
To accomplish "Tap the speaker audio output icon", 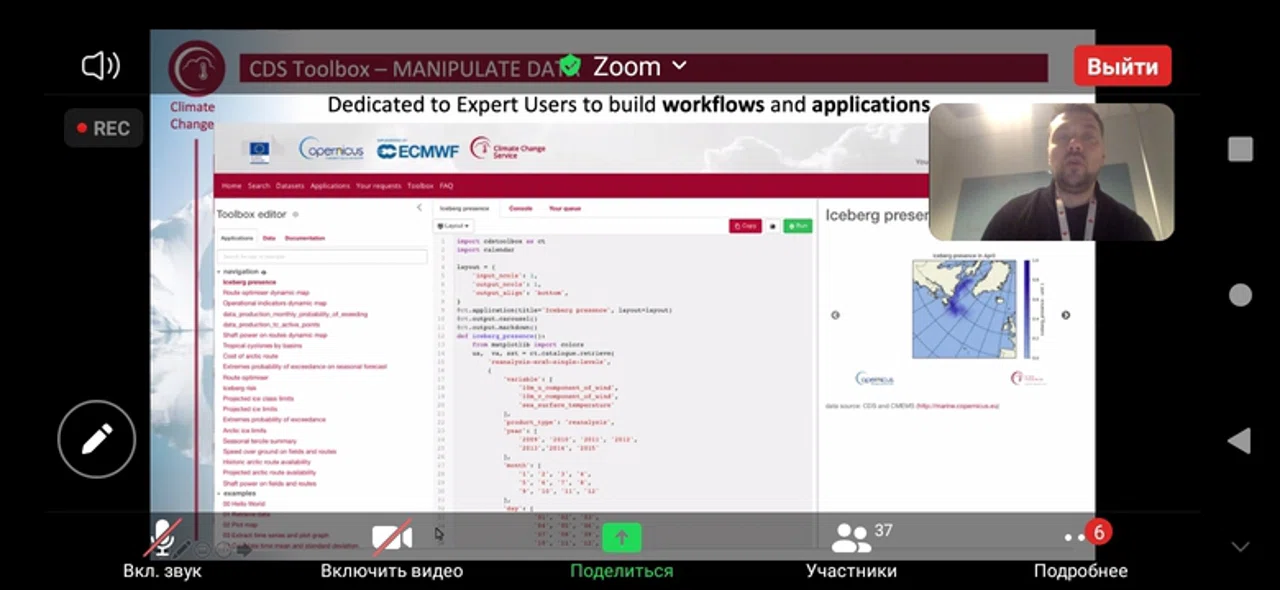I will tap(100, 67).
